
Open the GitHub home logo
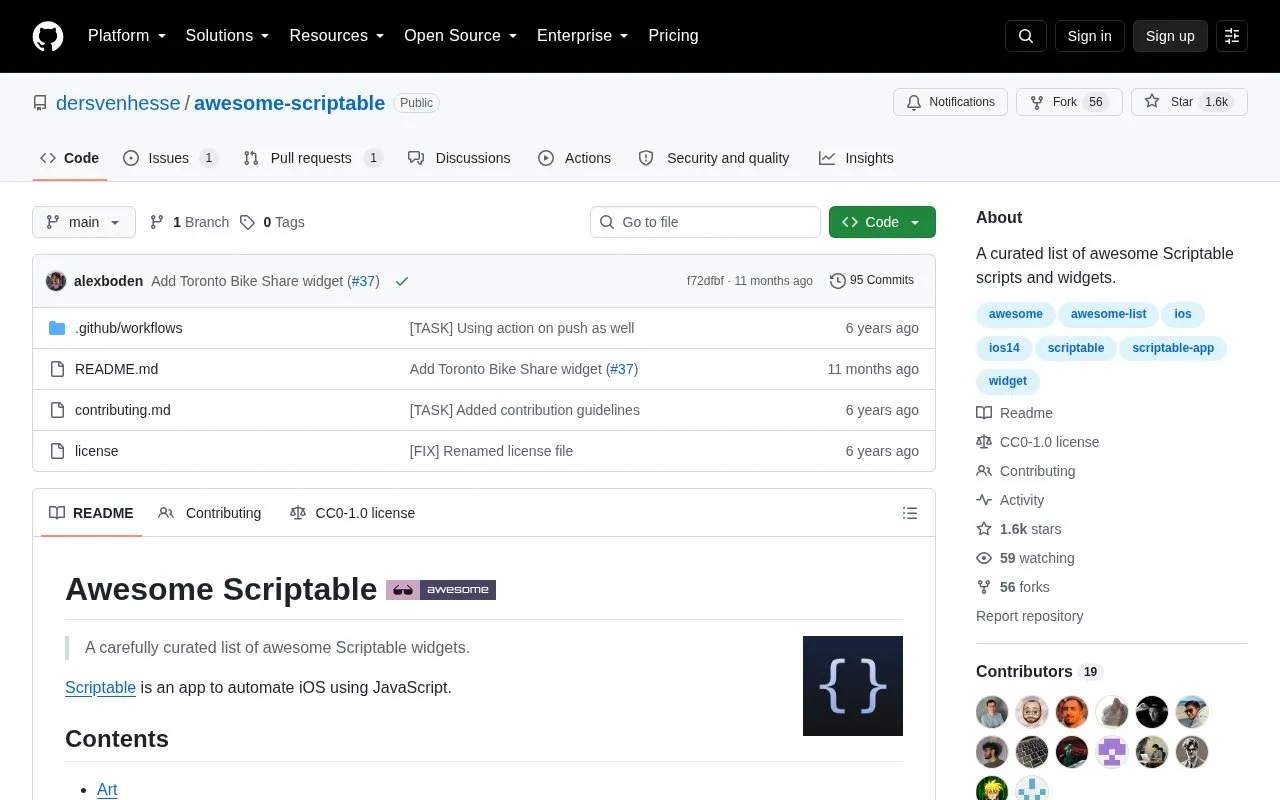[48, 36]
